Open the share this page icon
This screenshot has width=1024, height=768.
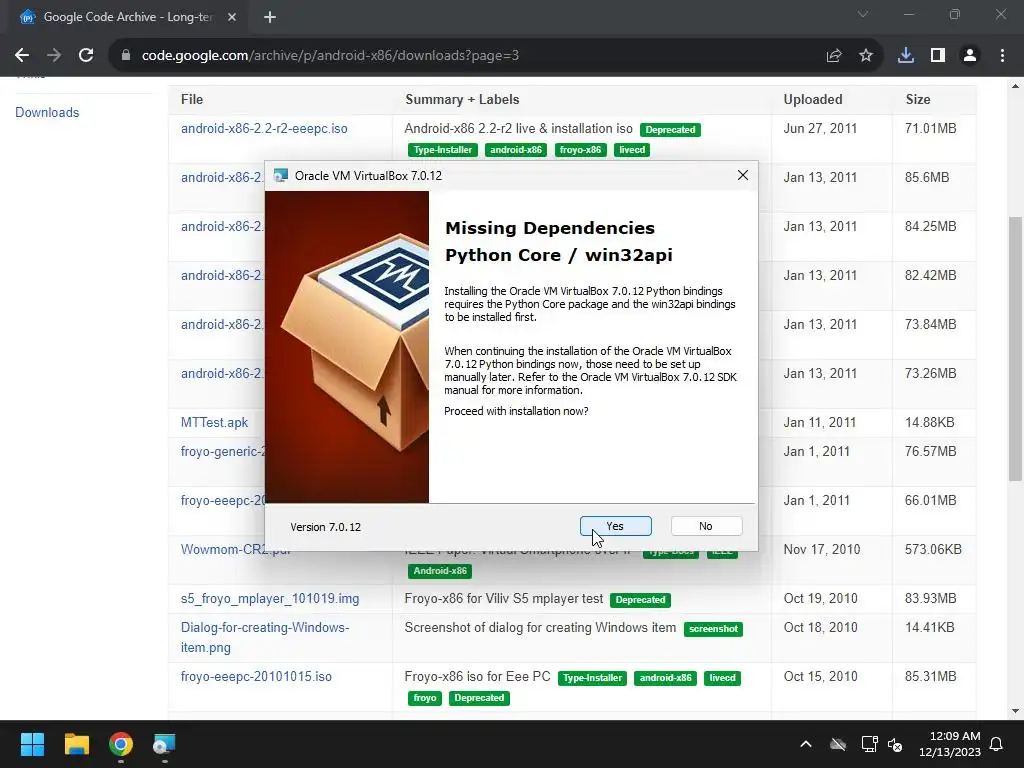pyautogui.click(x=834, y=56)
